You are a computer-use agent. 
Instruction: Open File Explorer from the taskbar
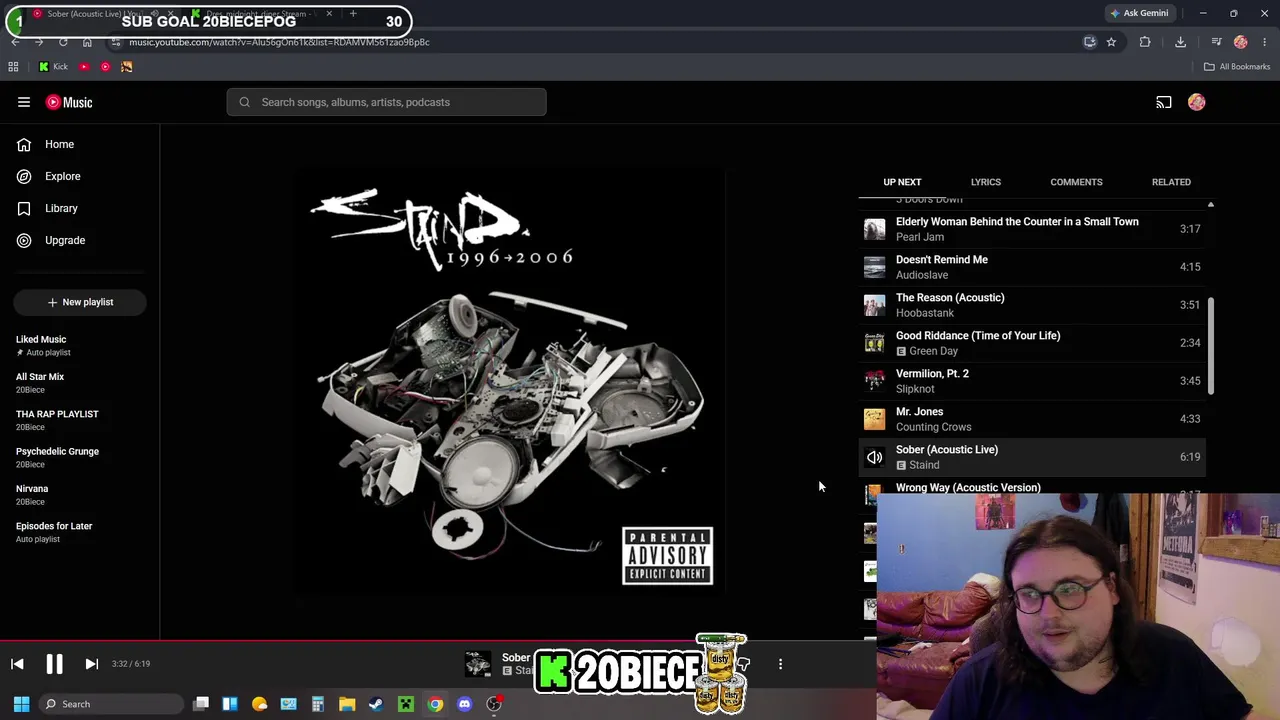click(347, 704)
